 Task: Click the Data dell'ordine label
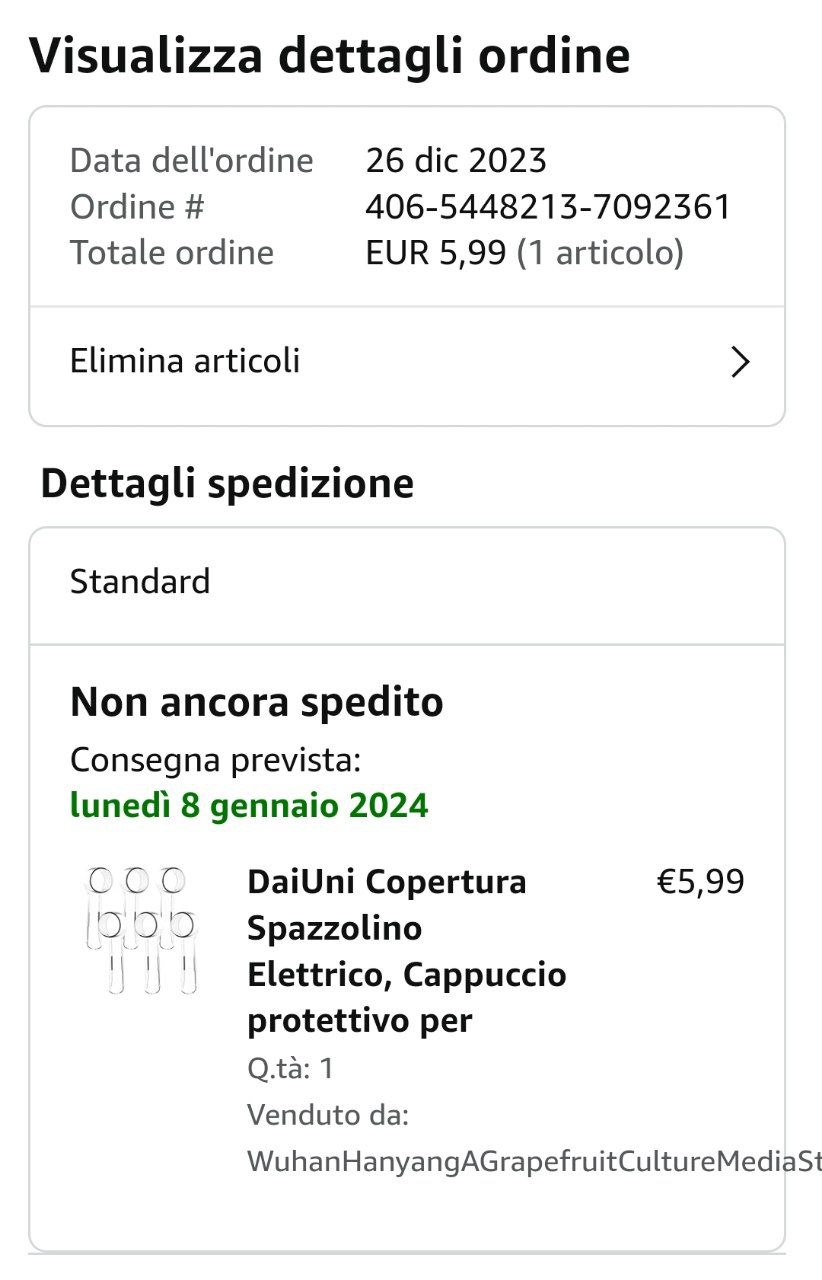click(191, 160)
